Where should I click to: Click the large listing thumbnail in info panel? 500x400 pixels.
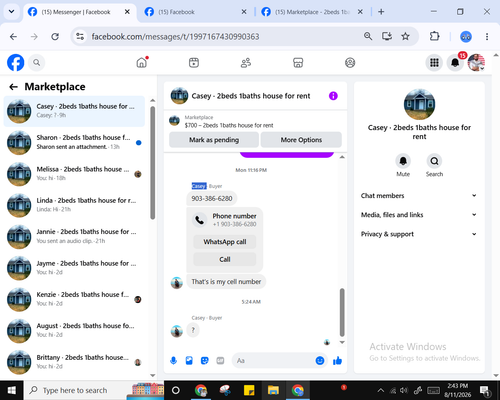419,104
